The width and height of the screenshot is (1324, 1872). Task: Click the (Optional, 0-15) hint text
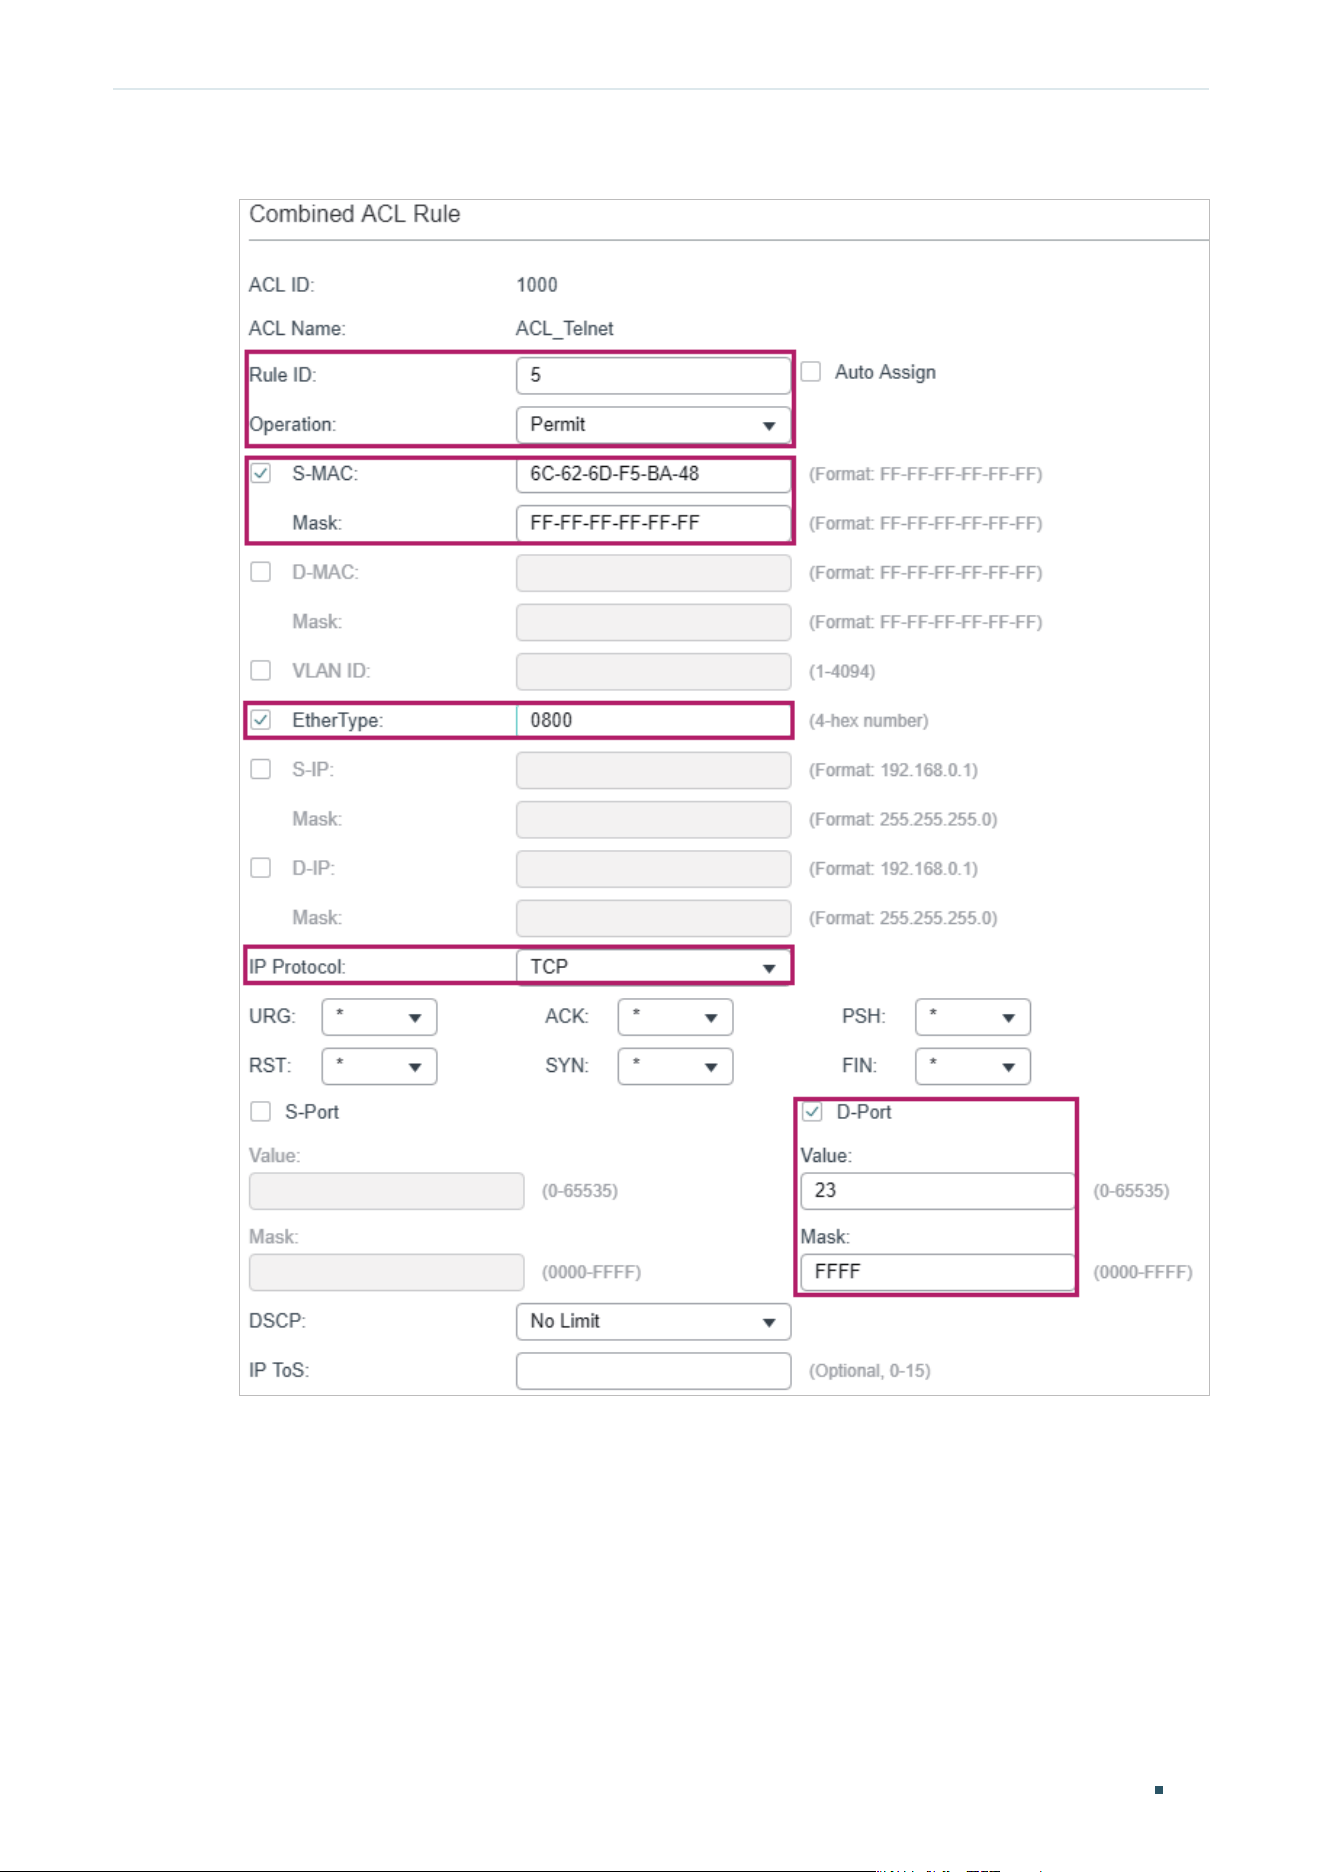[x=869, y=1371]
